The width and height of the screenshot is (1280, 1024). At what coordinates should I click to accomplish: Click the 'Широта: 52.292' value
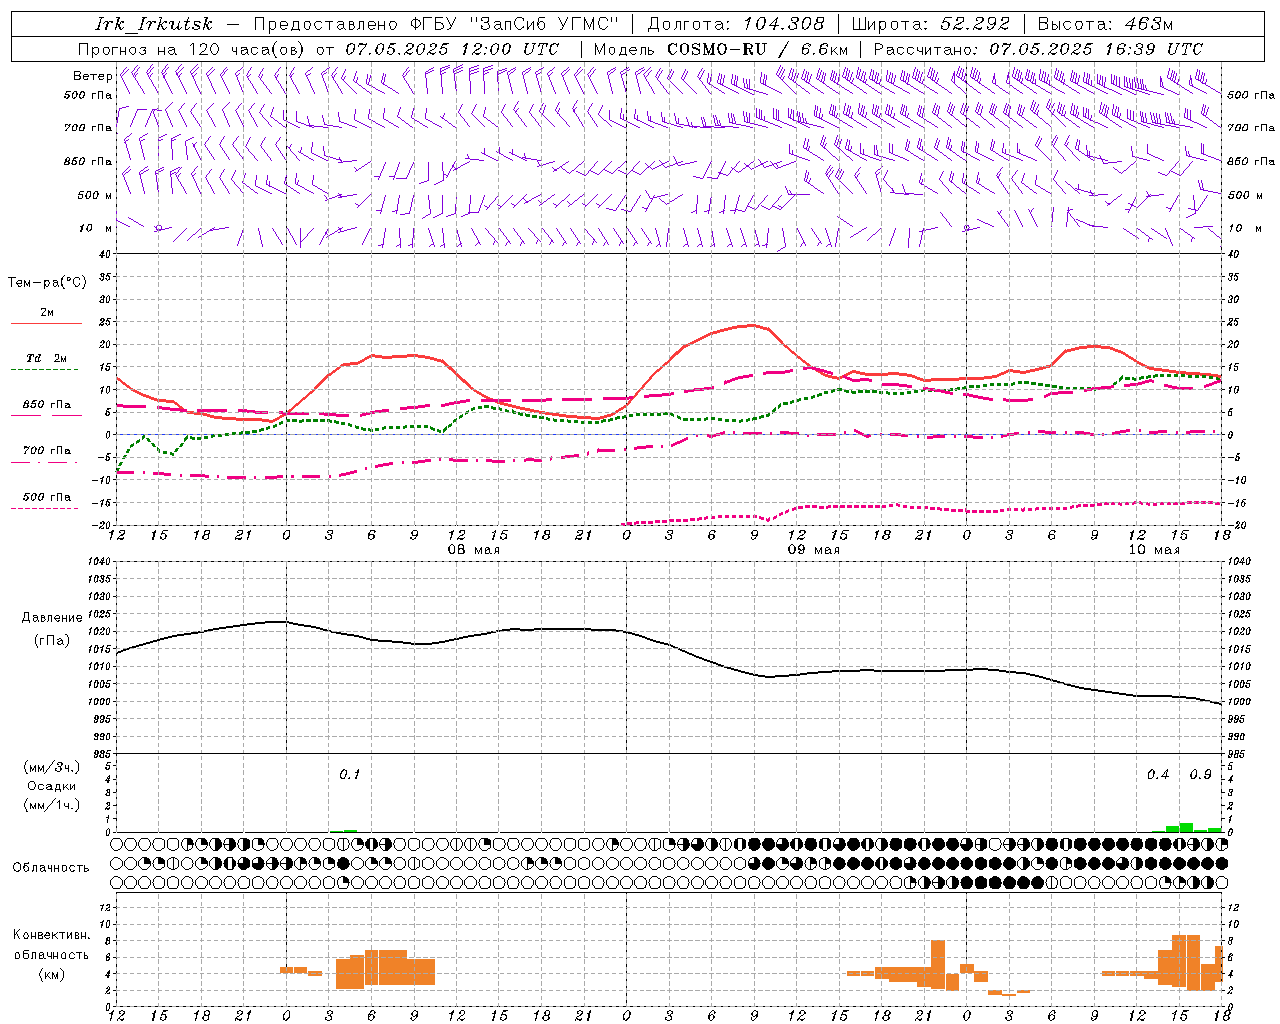pos(931,24)
